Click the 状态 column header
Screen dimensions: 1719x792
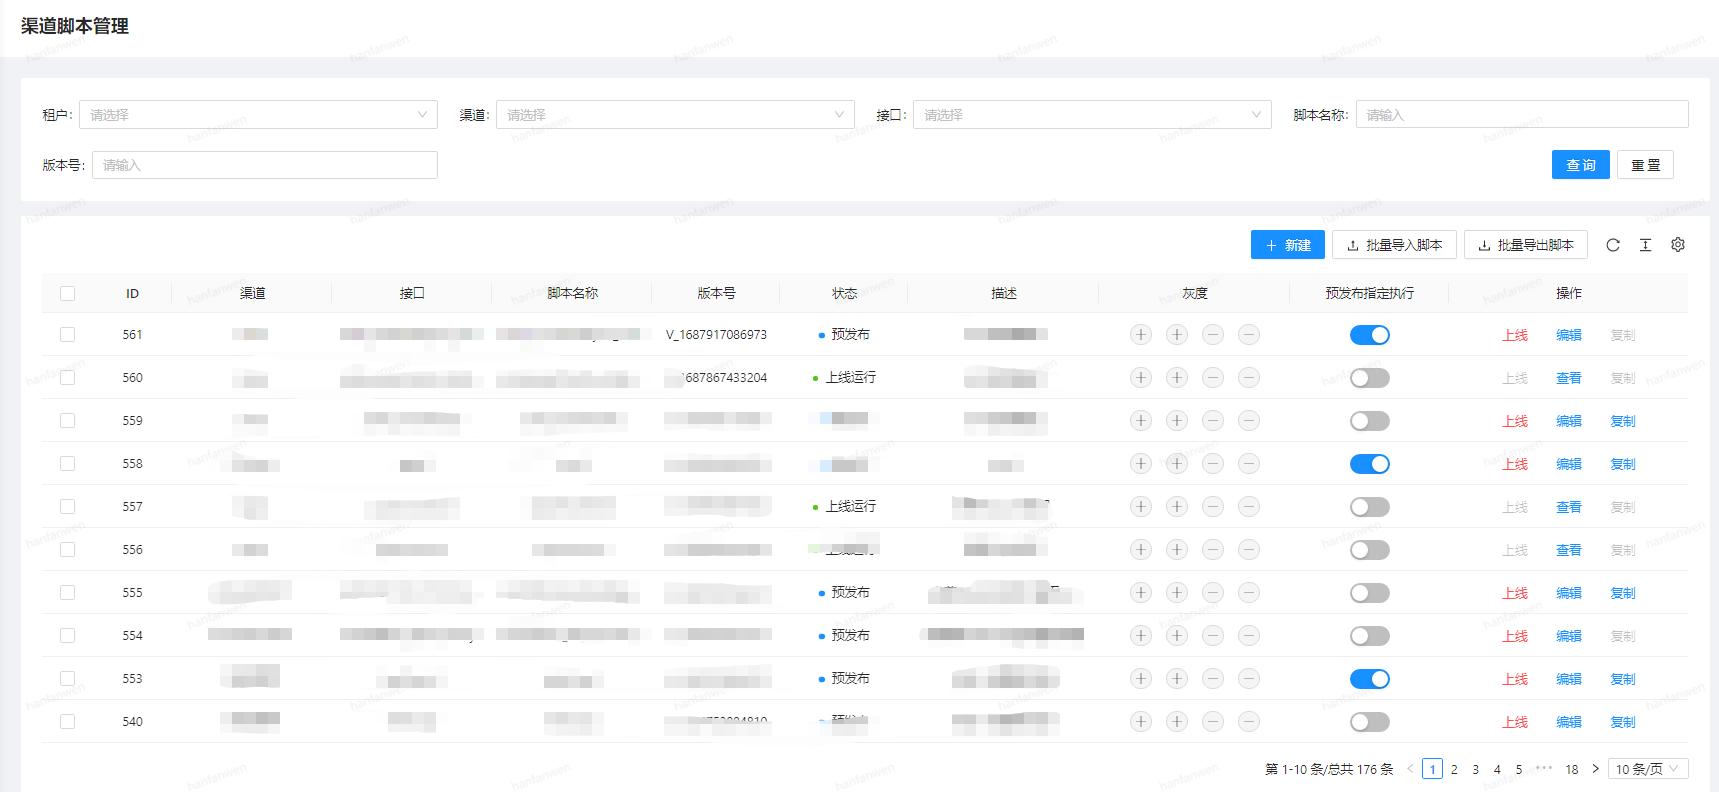pos(845,293)
